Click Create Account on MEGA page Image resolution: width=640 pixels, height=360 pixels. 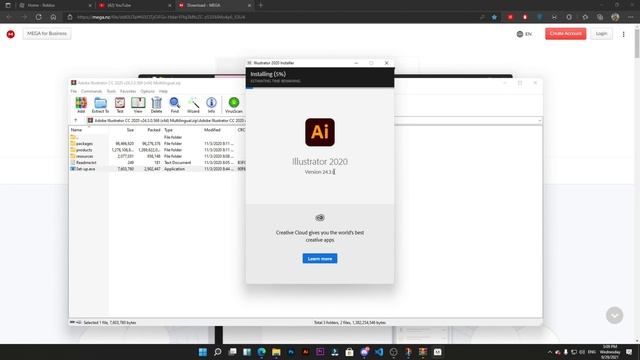[x=565, y=33]
